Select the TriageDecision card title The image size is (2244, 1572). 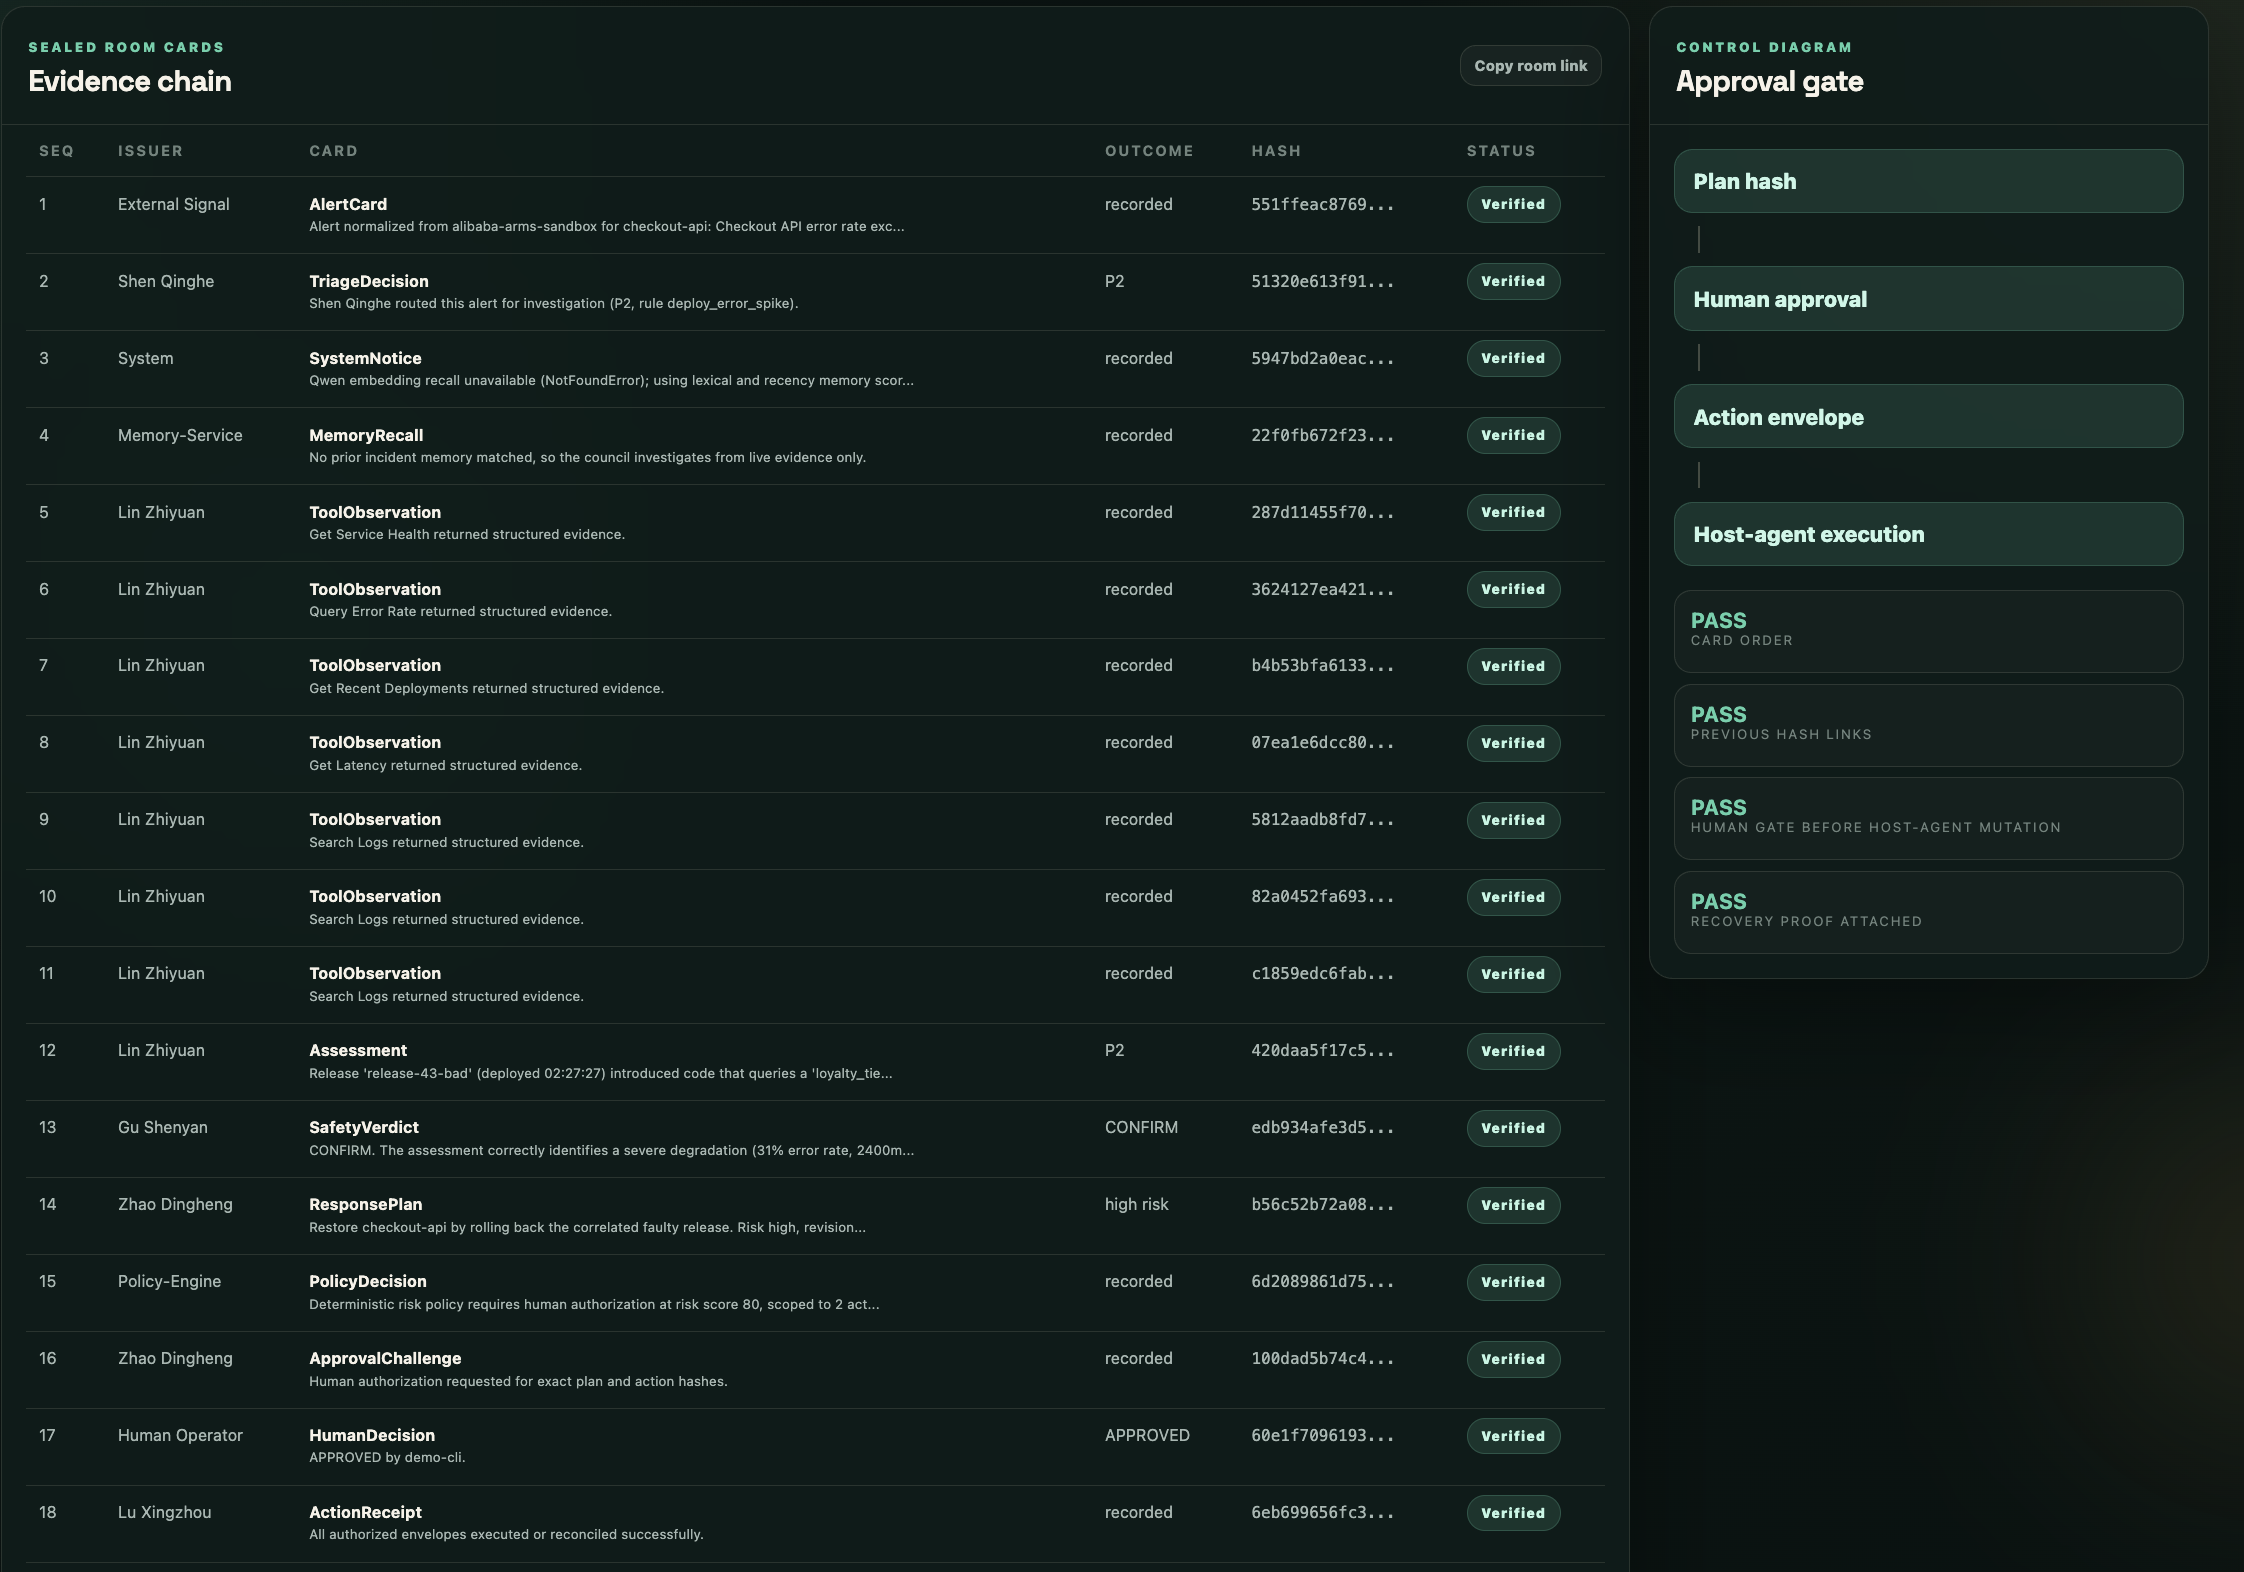(x=369, y=281)
